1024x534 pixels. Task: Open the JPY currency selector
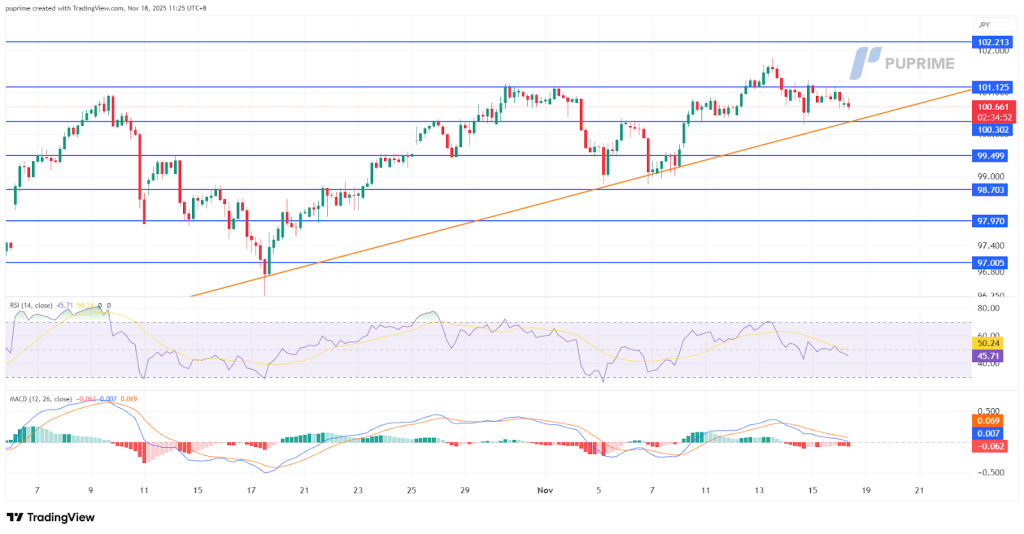(x=985, y=22)
